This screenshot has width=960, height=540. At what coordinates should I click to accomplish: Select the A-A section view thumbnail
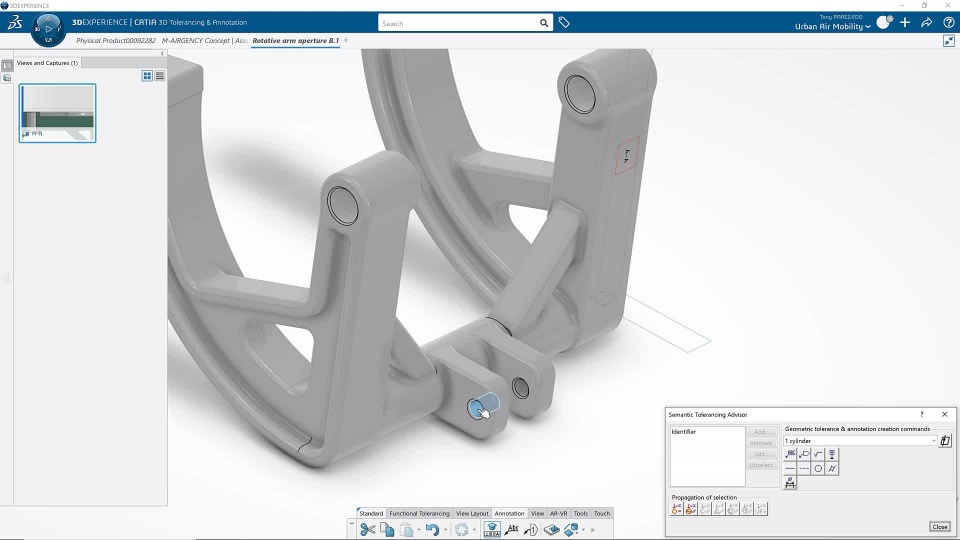click(58, 113)
